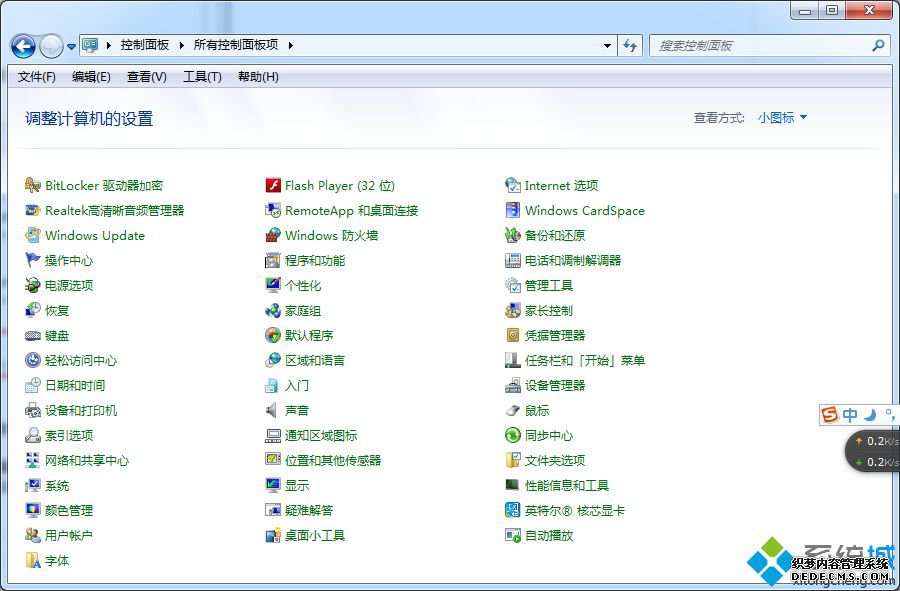This screenshot has height=591, width=900.
Task: Open 桌面小工具 icon
Action: pyautogui.click(x=273, y=535)
